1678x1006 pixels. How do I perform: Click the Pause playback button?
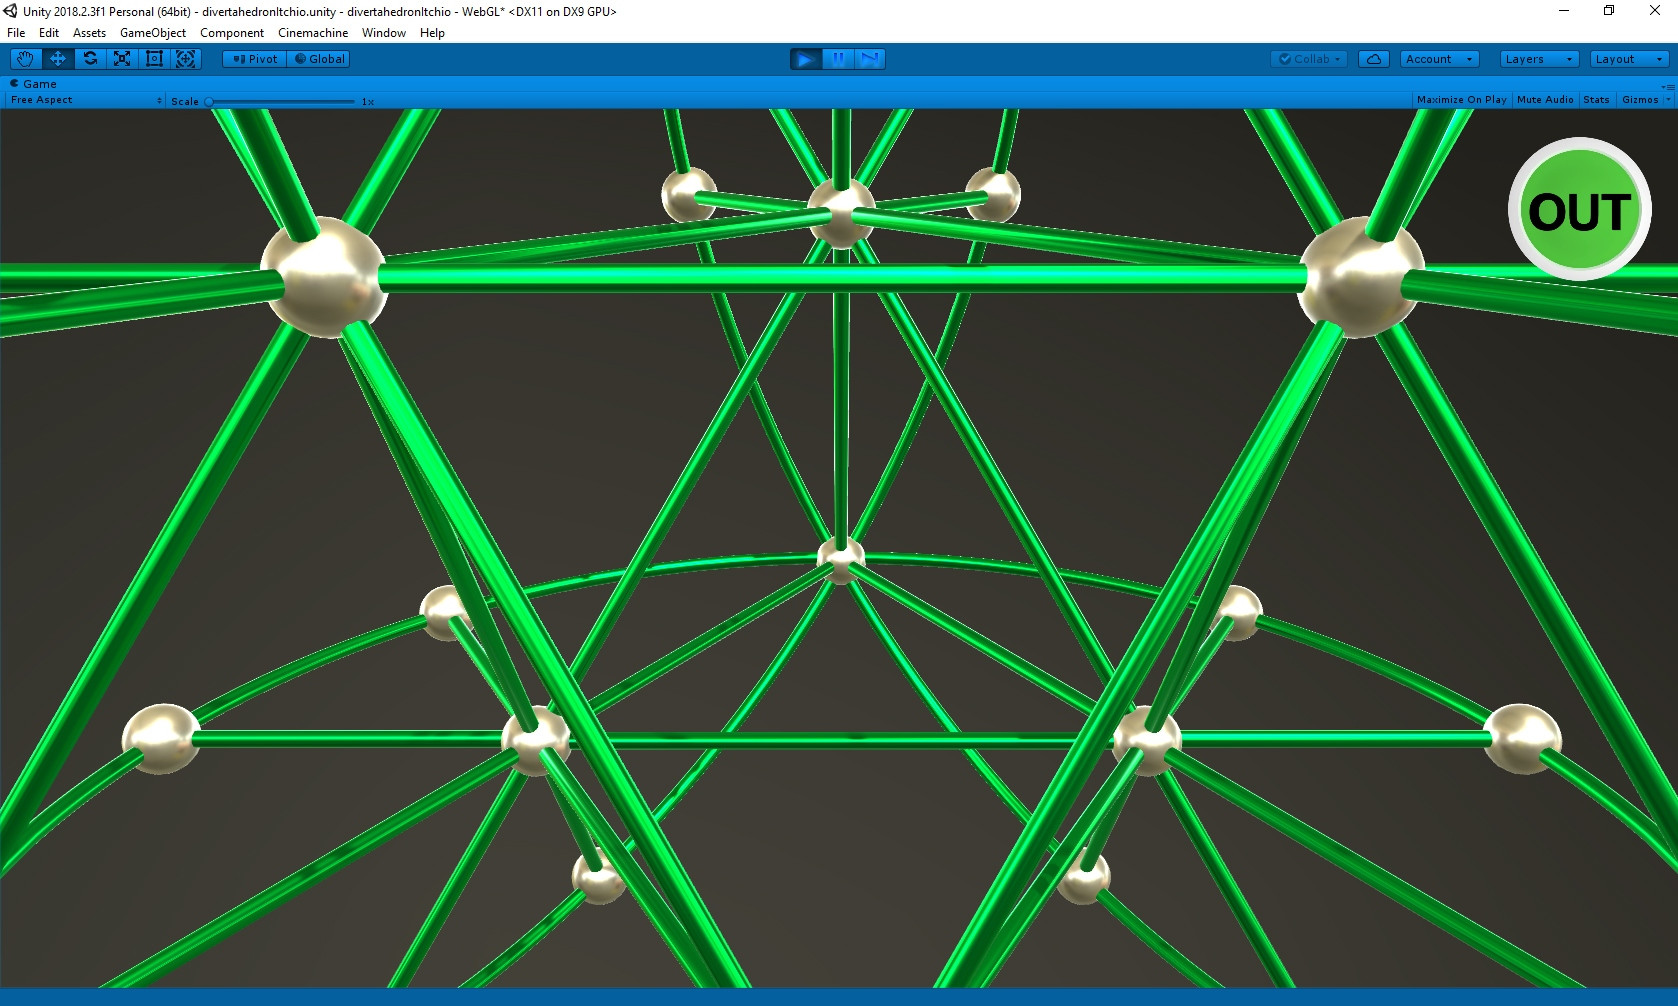tap(838, 59)
